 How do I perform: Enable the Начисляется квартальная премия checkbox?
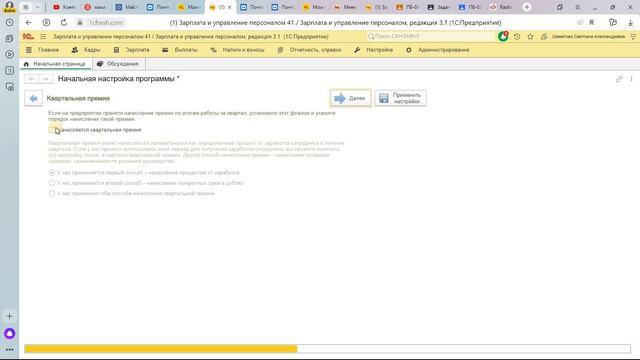pyautogui.click(x=51, y=130)
